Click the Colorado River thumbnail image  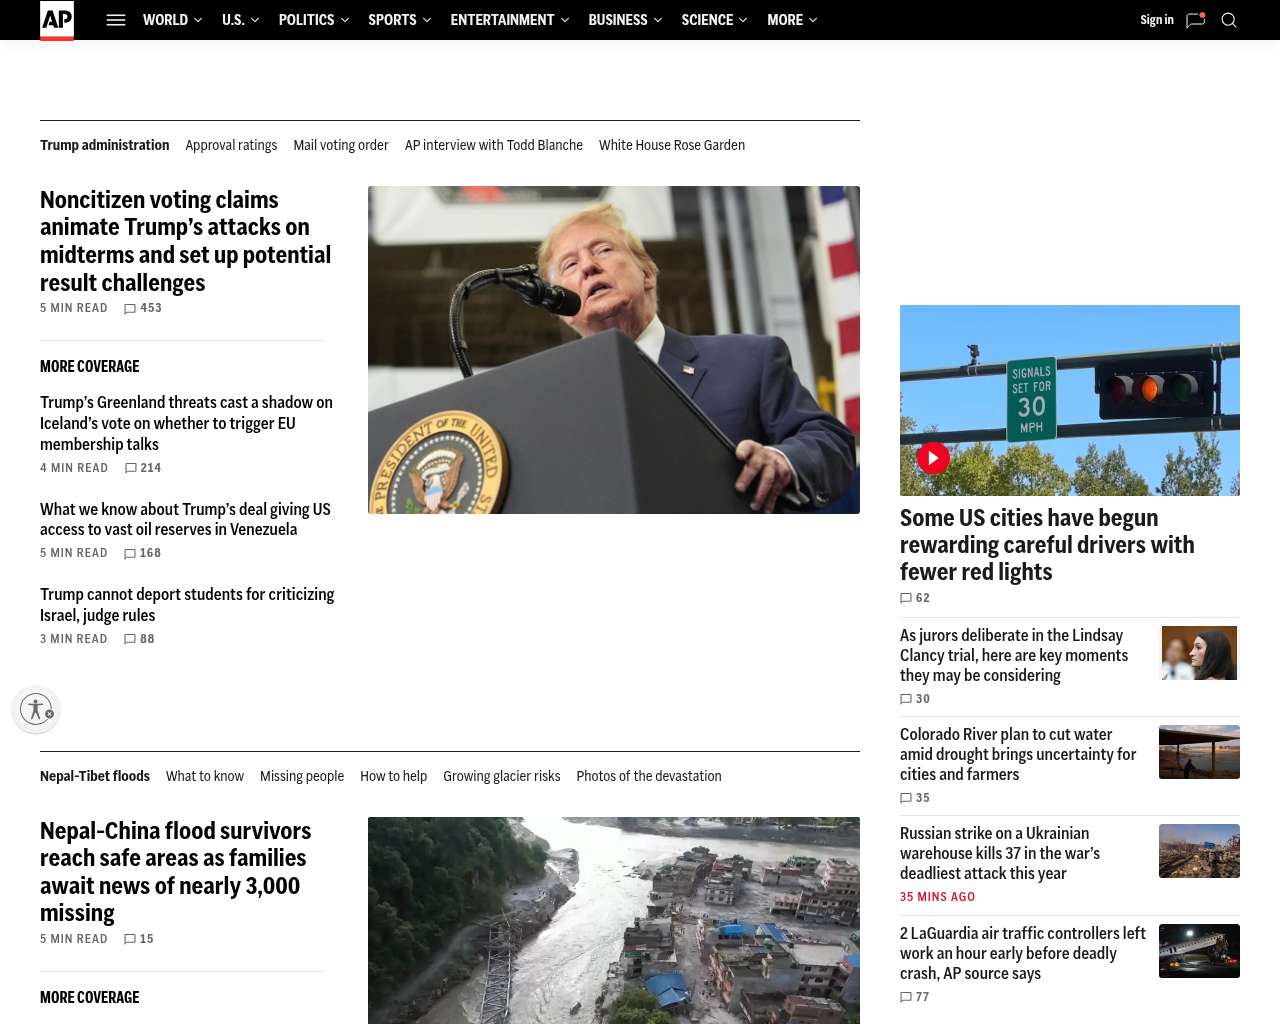click(1199, 752)
